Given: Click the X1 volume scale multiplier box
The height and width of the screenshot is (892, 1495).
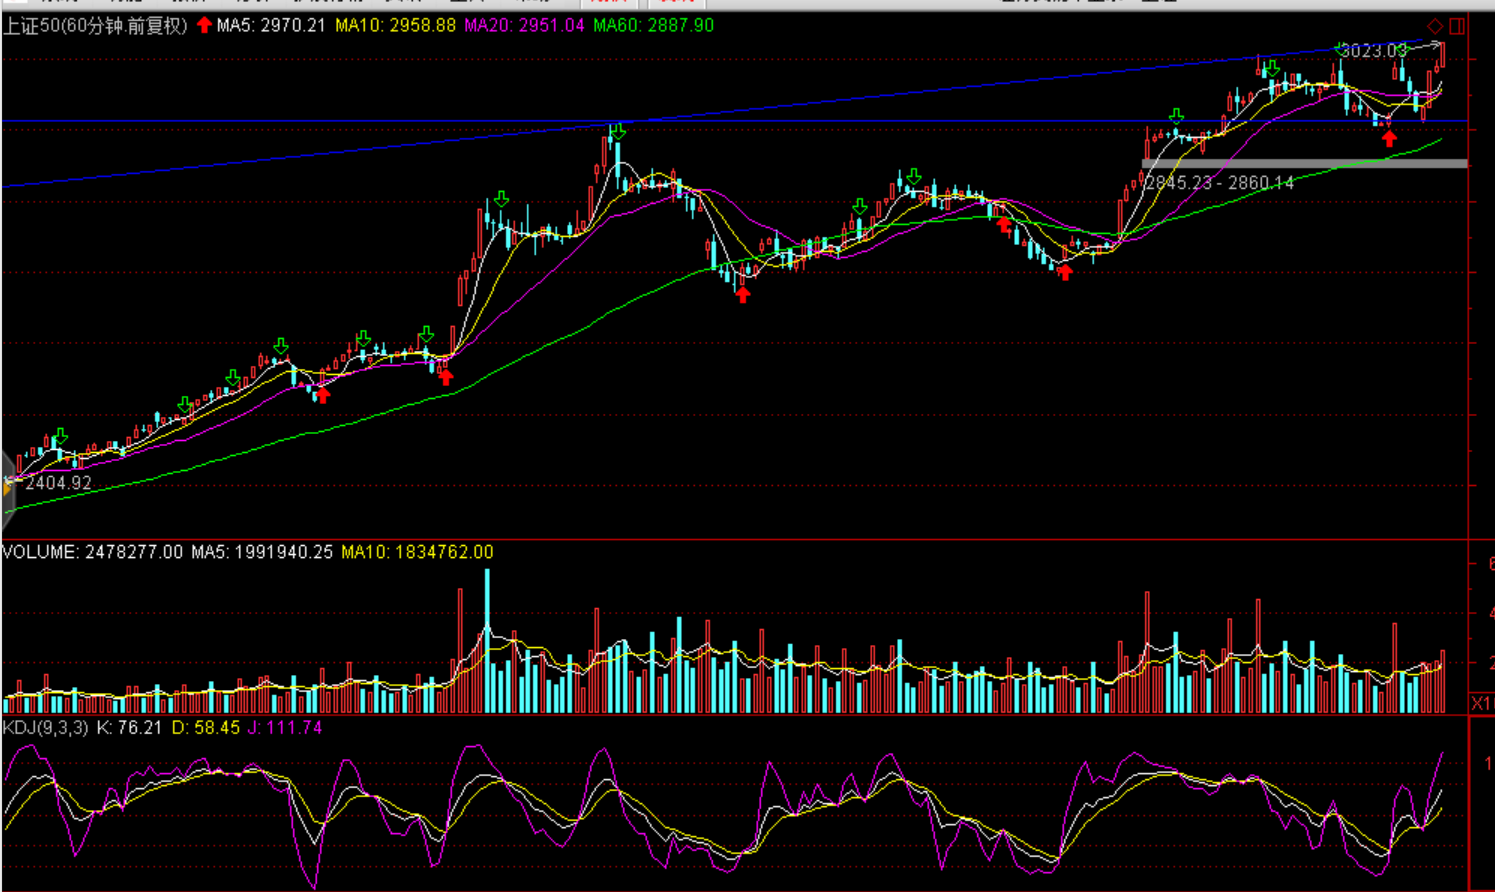Looking at the screenshot, I should pos(1481,704).
